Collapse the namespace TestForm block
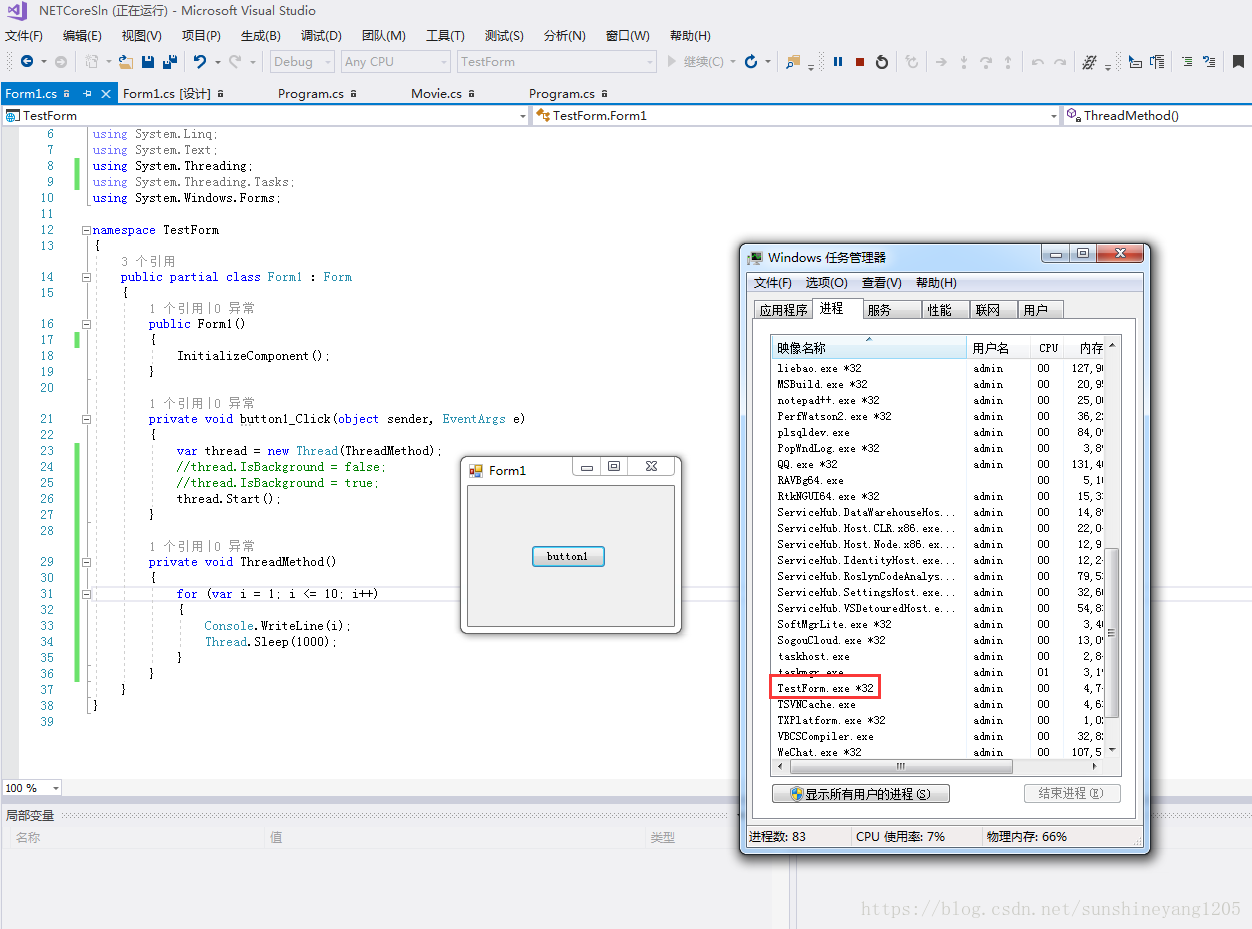Image resolution: width=1252 pixels, height=929 pixels. tap(86, 230)
